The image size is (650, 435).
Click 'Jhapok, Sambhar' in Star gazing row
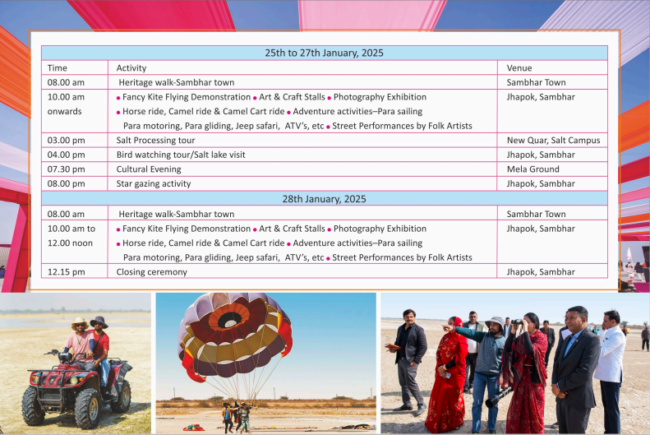click(x=541, y=184)
